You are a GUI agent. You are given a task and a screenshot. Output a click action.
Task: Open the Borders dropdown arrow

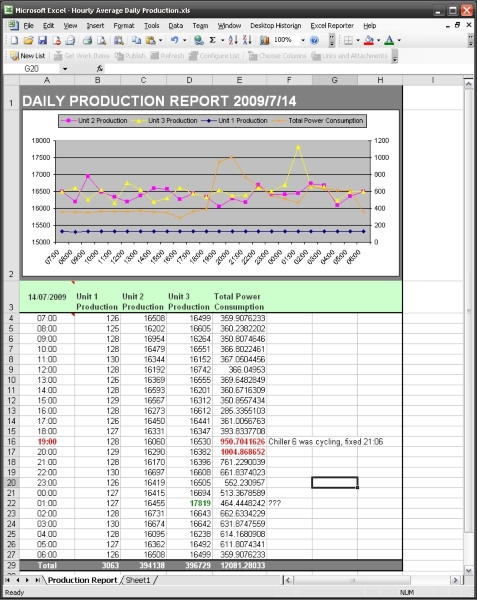(358, 40)
